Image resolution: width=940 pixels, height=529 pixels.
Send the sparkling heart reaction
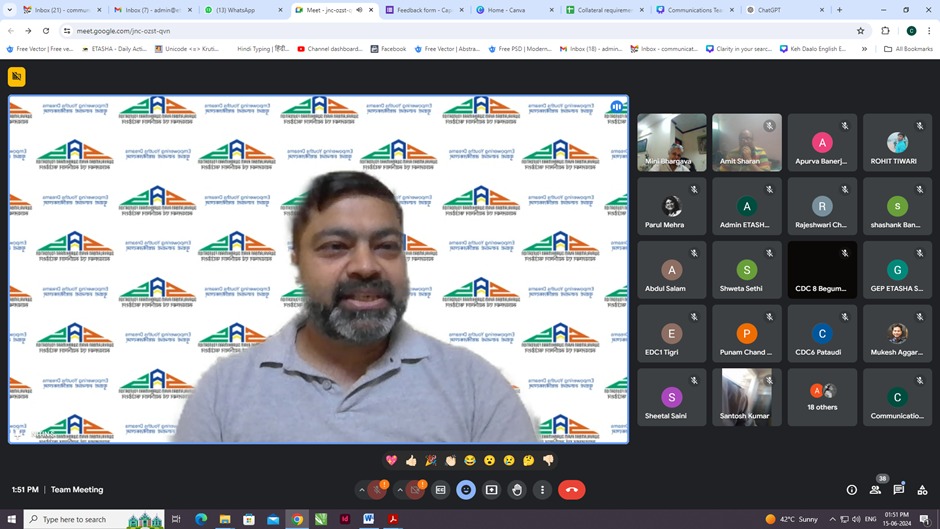(x=391, y=460)
